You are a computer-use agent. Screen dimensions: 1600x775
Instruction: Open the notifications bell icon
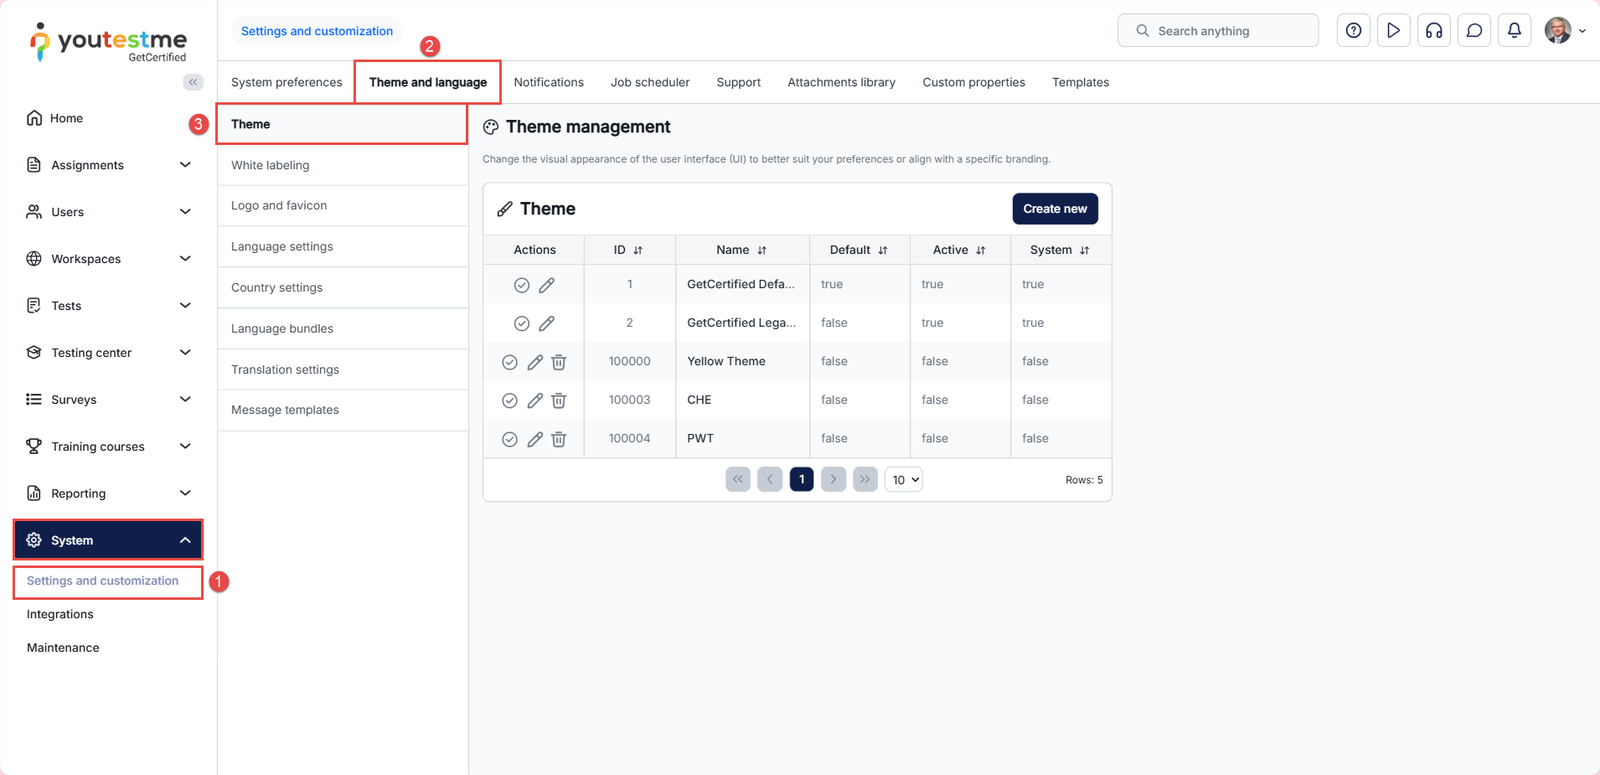(1514, 31)
